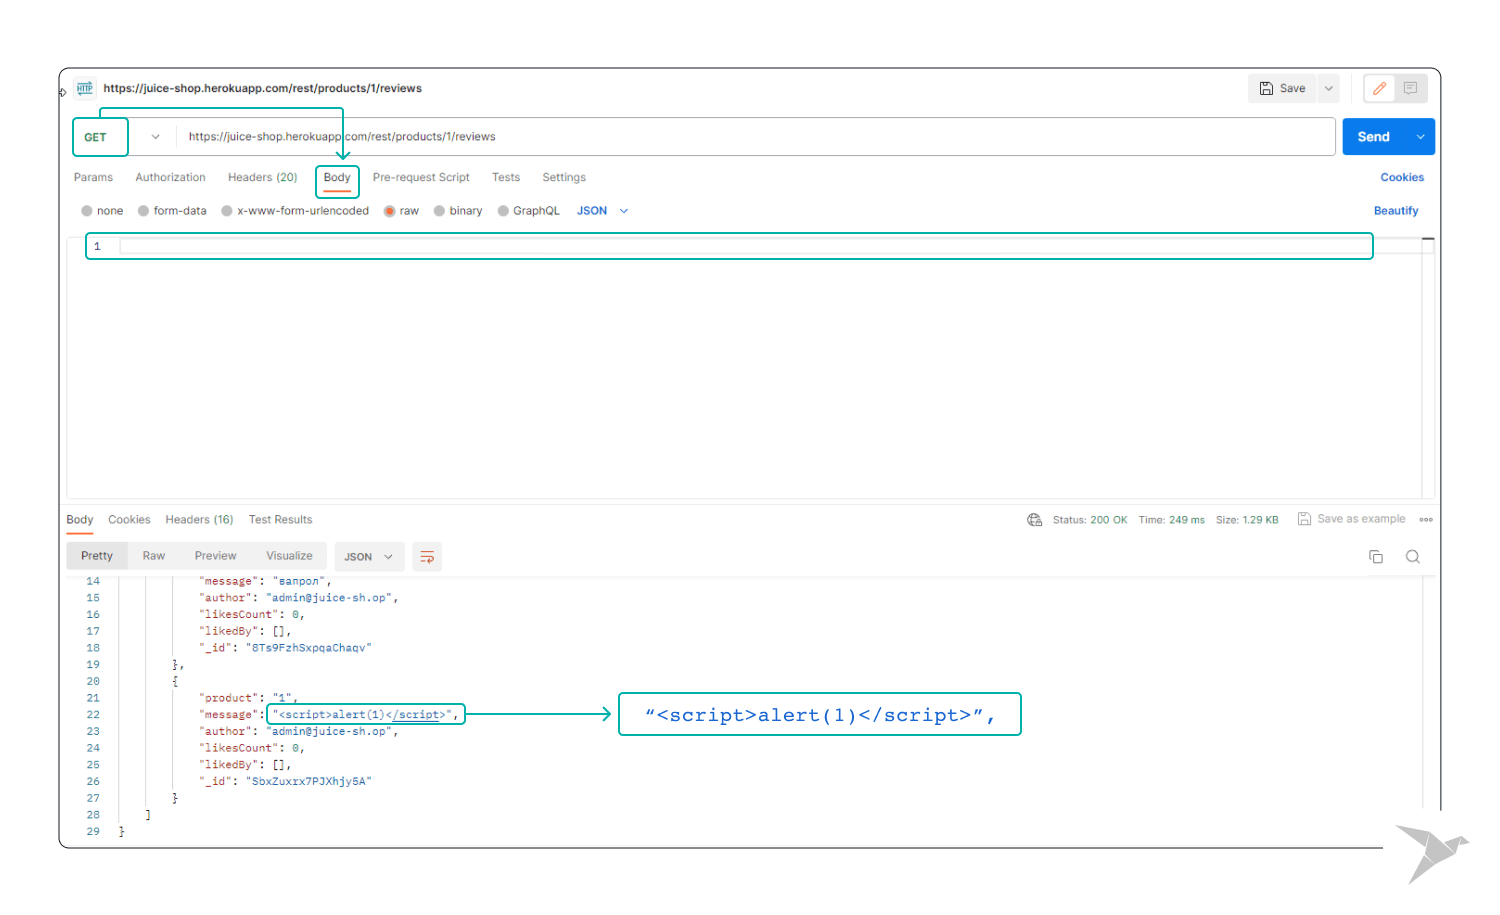The height and width of the screenshot is (915, 1500).
Task: Search the response with magnifier icon
Action: (x=1412, y=557)
